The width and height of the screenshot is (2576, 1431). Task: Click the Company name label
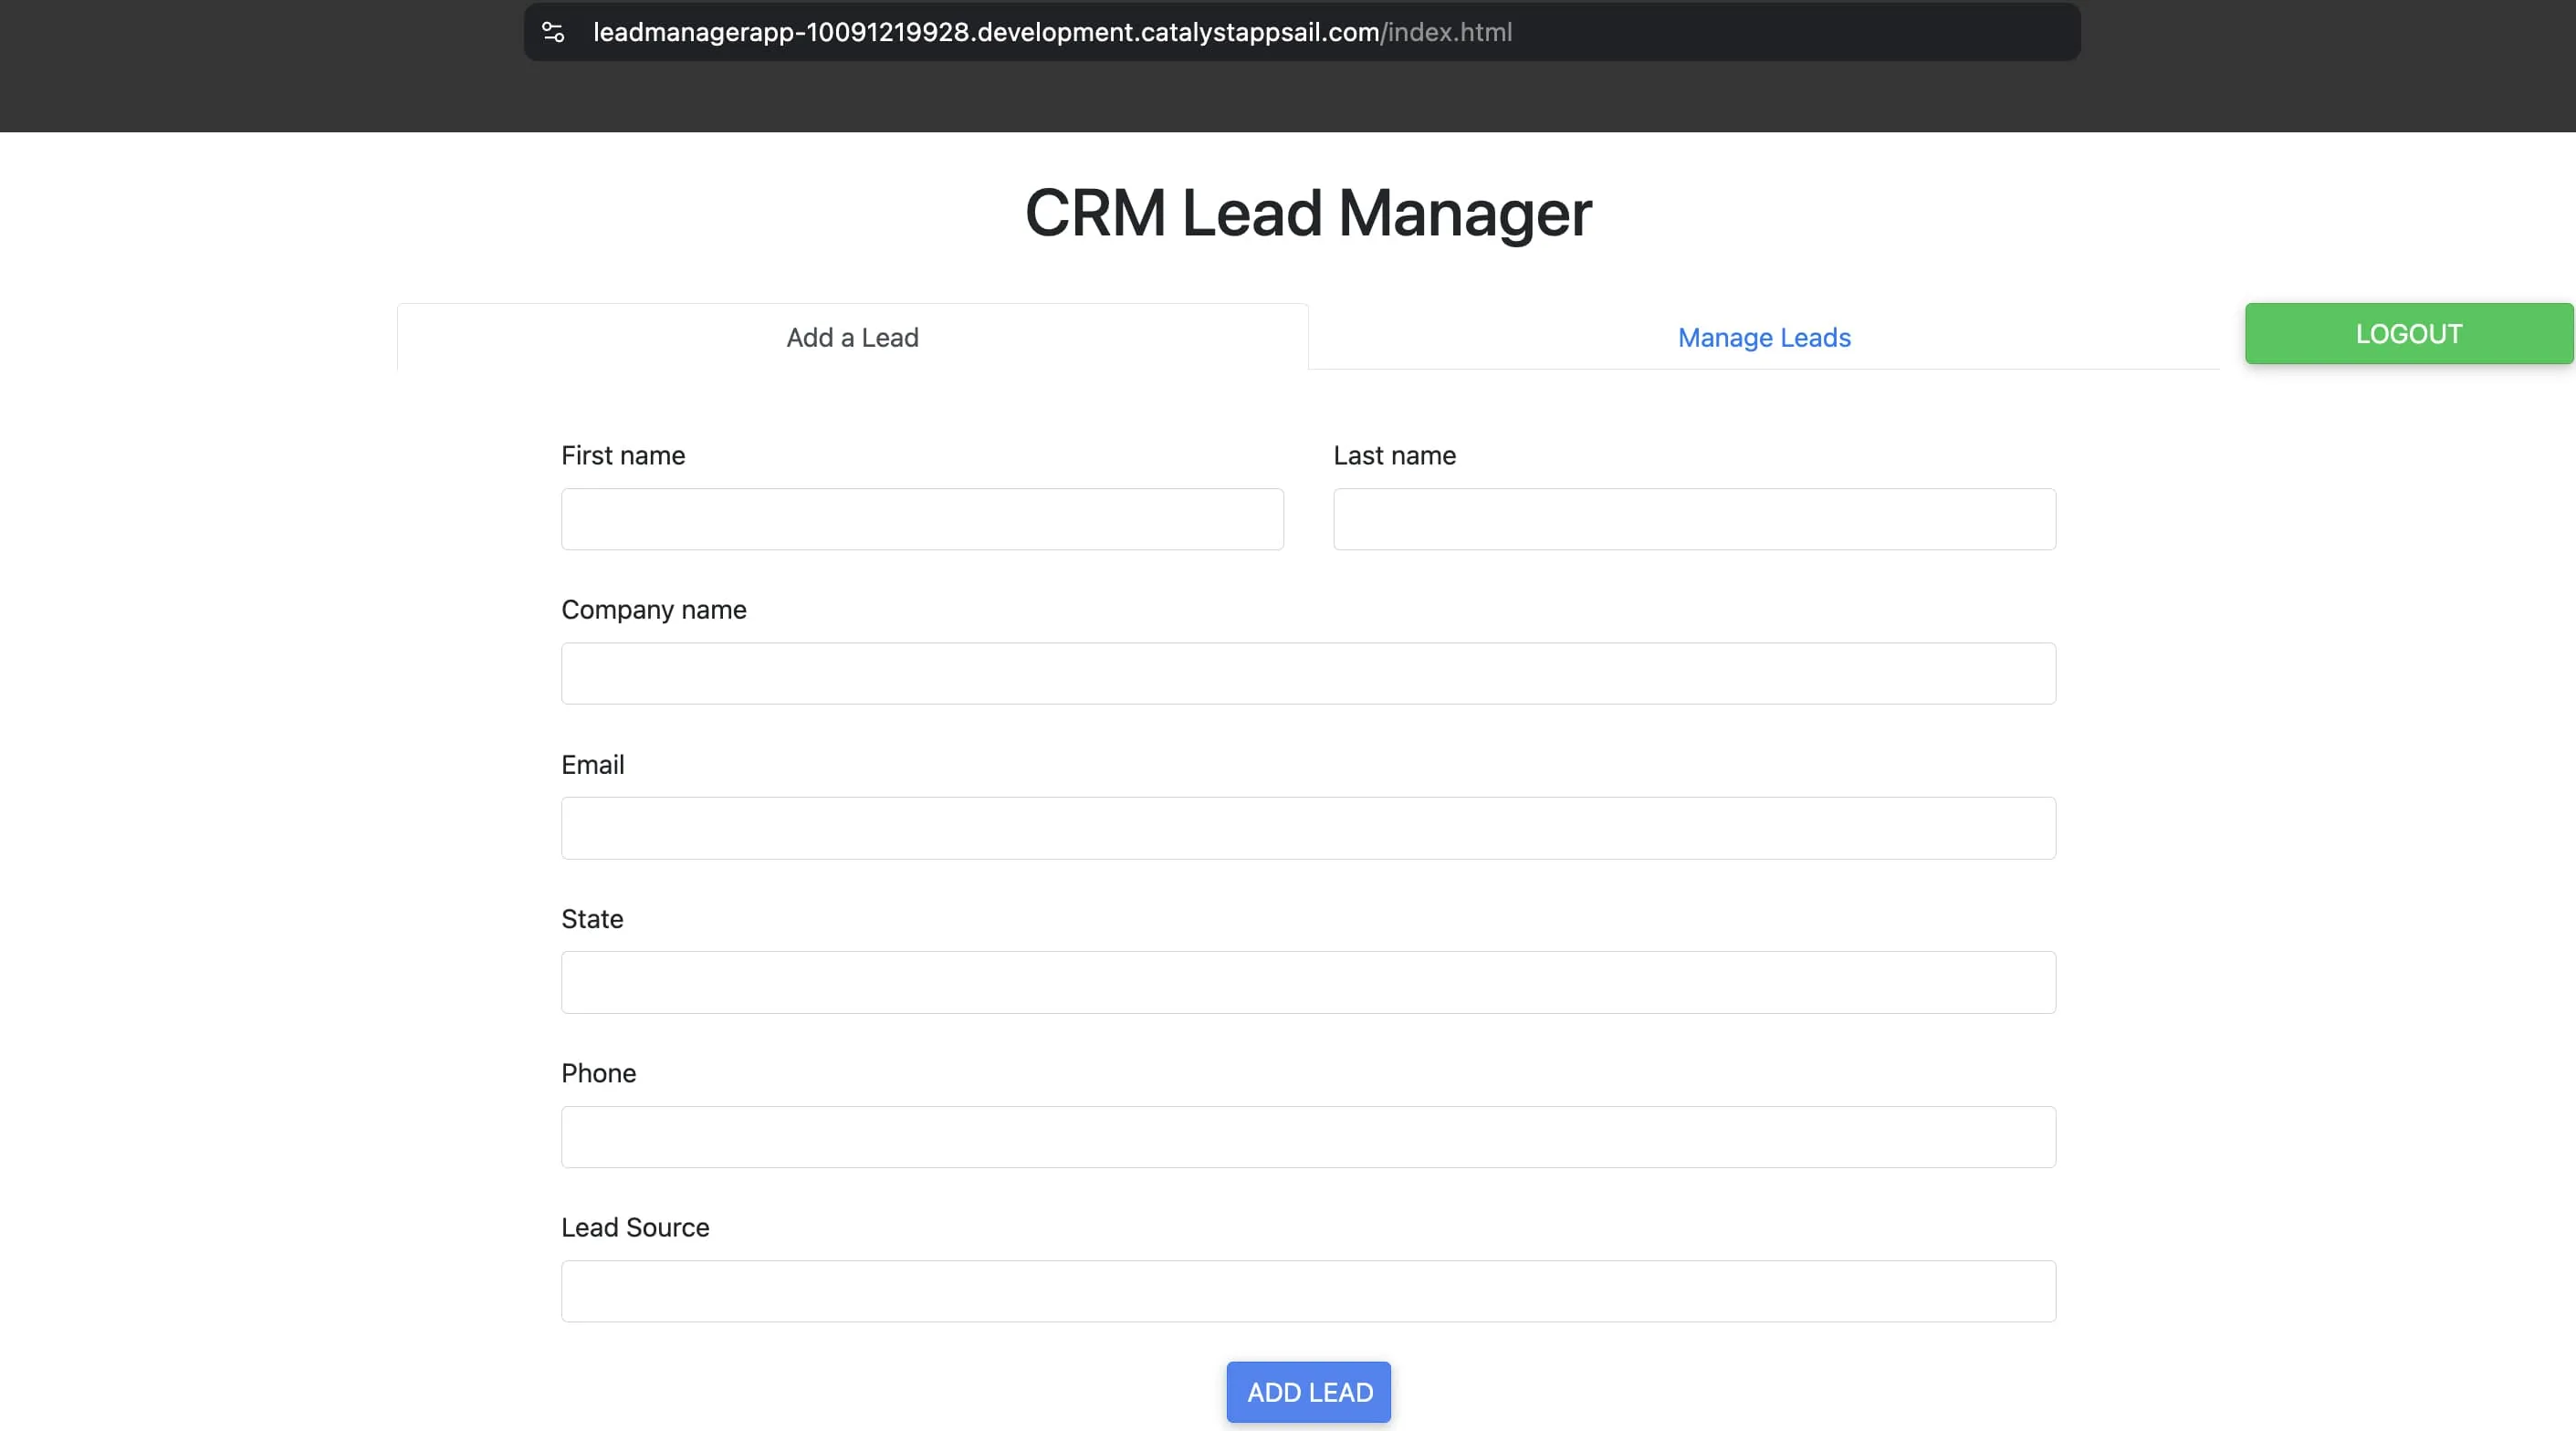click(654, 610)
